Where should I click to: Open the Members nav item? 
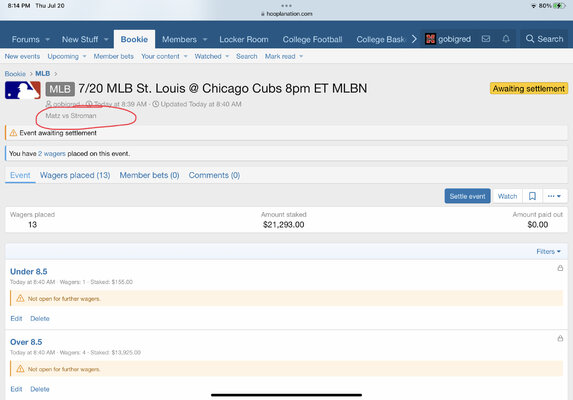click(179, 39)
